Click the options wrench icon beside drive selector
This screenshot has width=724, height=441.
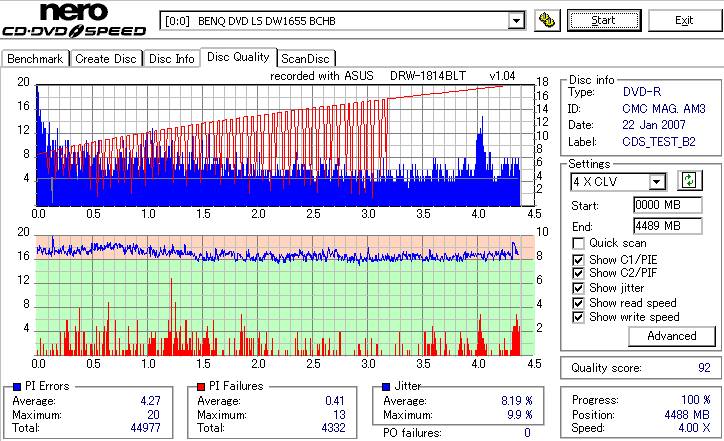click(x=547, y=21)
